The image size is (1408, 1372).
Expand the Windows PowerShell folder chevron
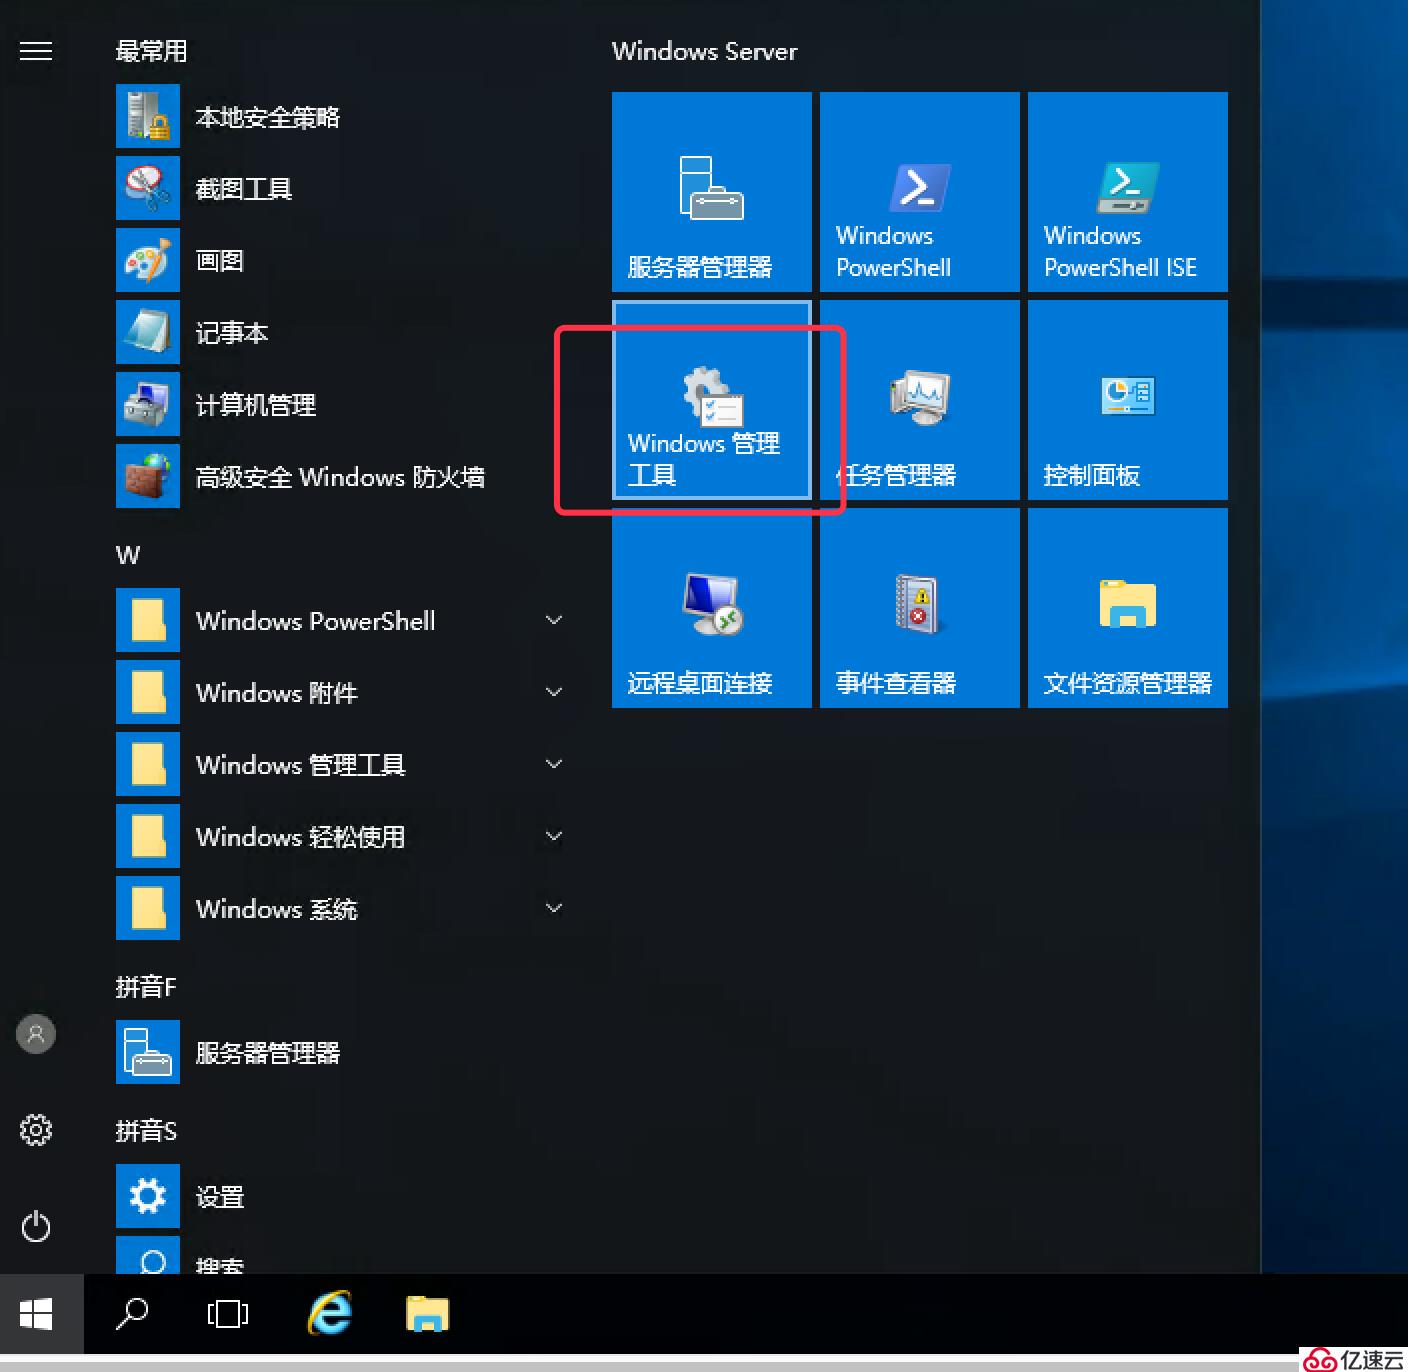click(554, 620)
